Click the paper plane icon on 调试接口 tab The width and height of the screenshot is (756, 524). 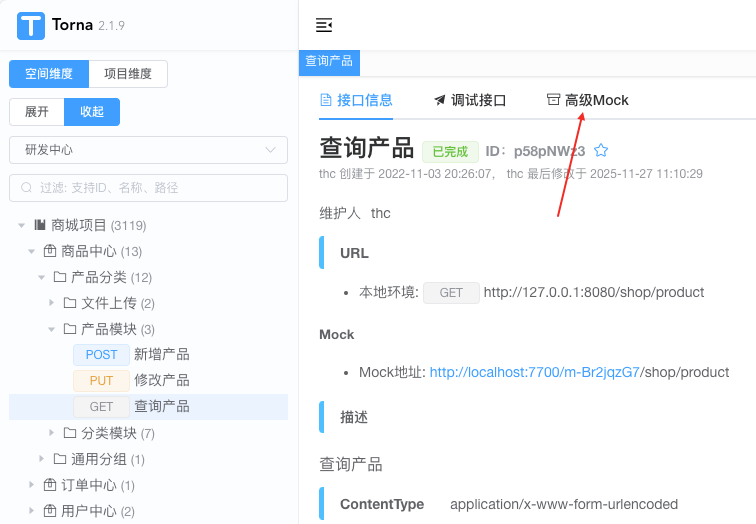(x=439, y=100)
